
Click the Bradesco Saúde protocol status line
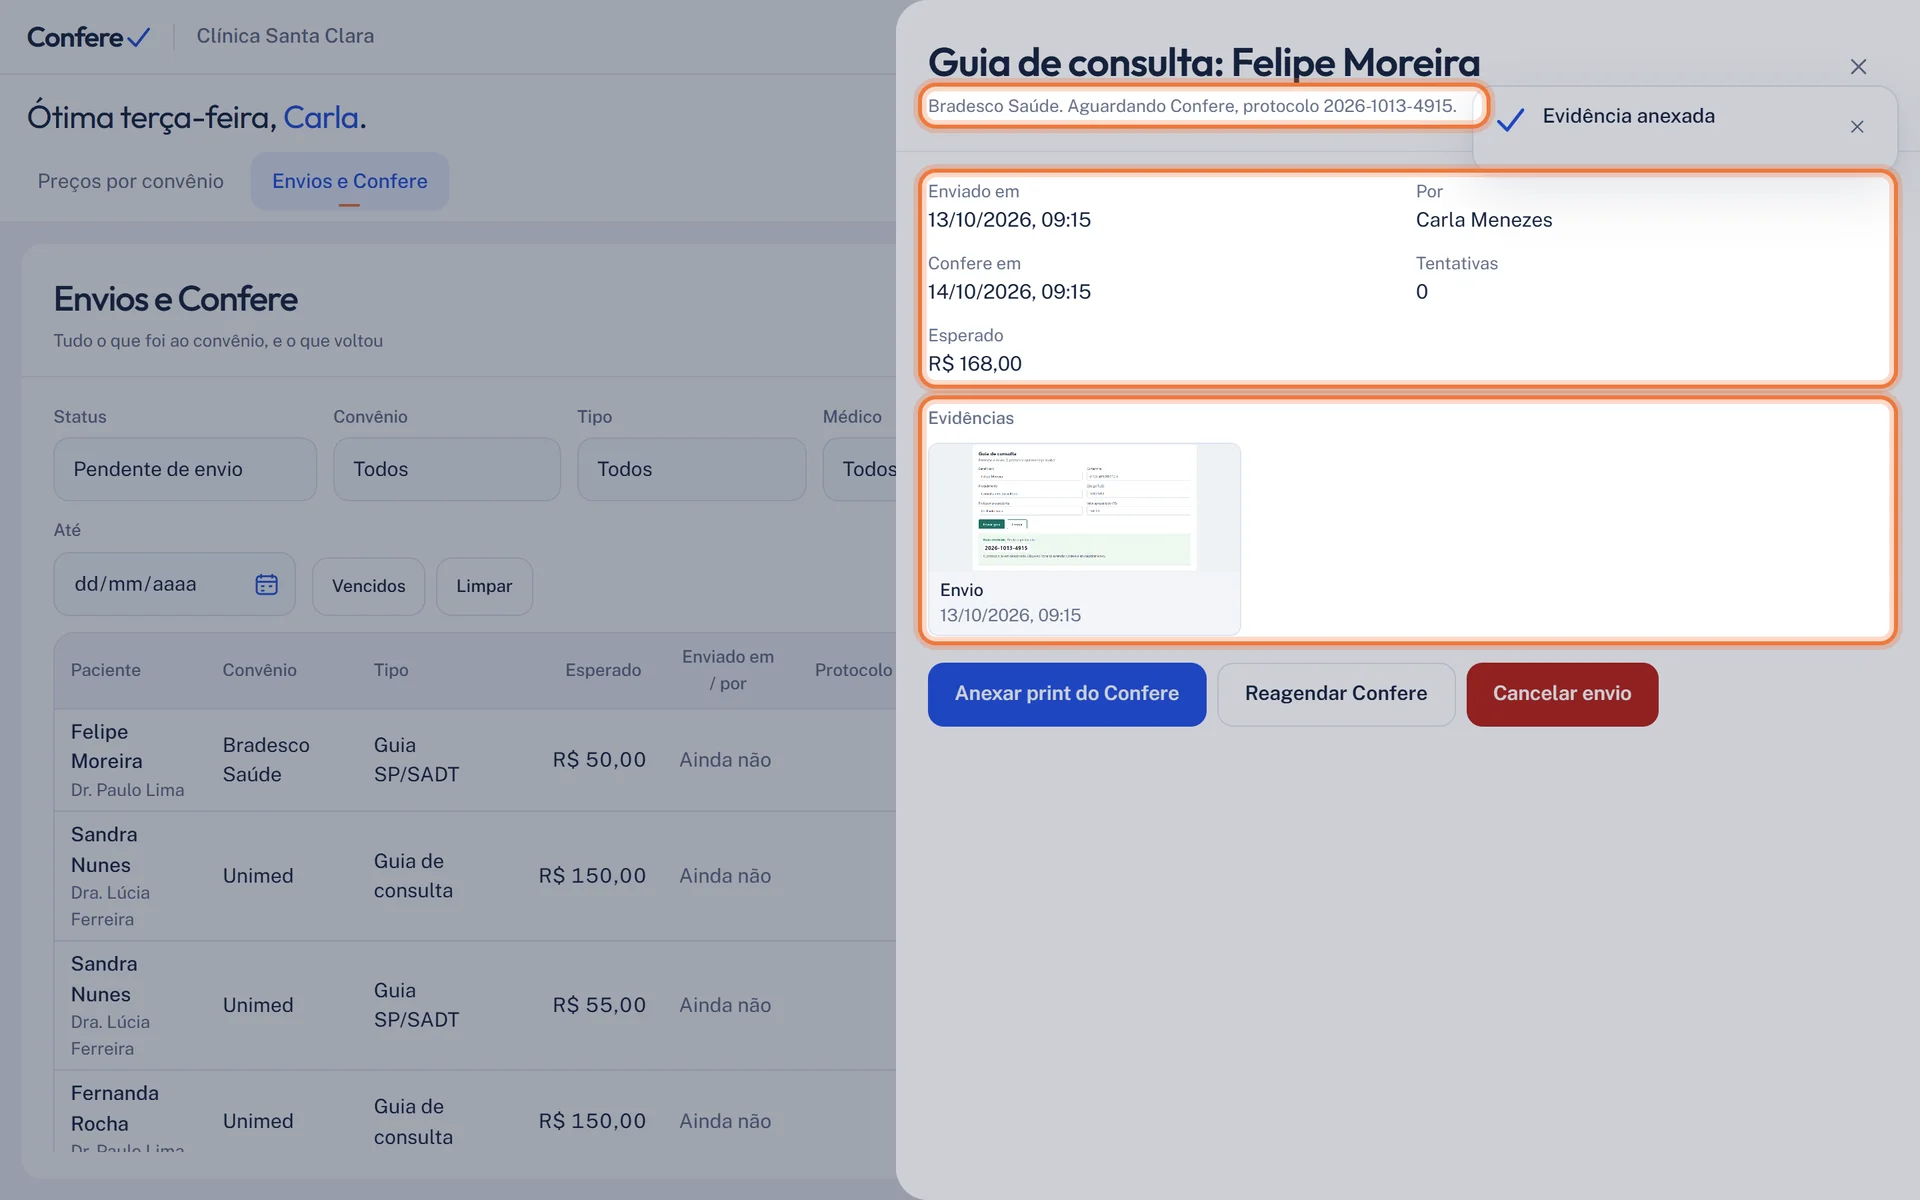click(x=1192, y=106)
